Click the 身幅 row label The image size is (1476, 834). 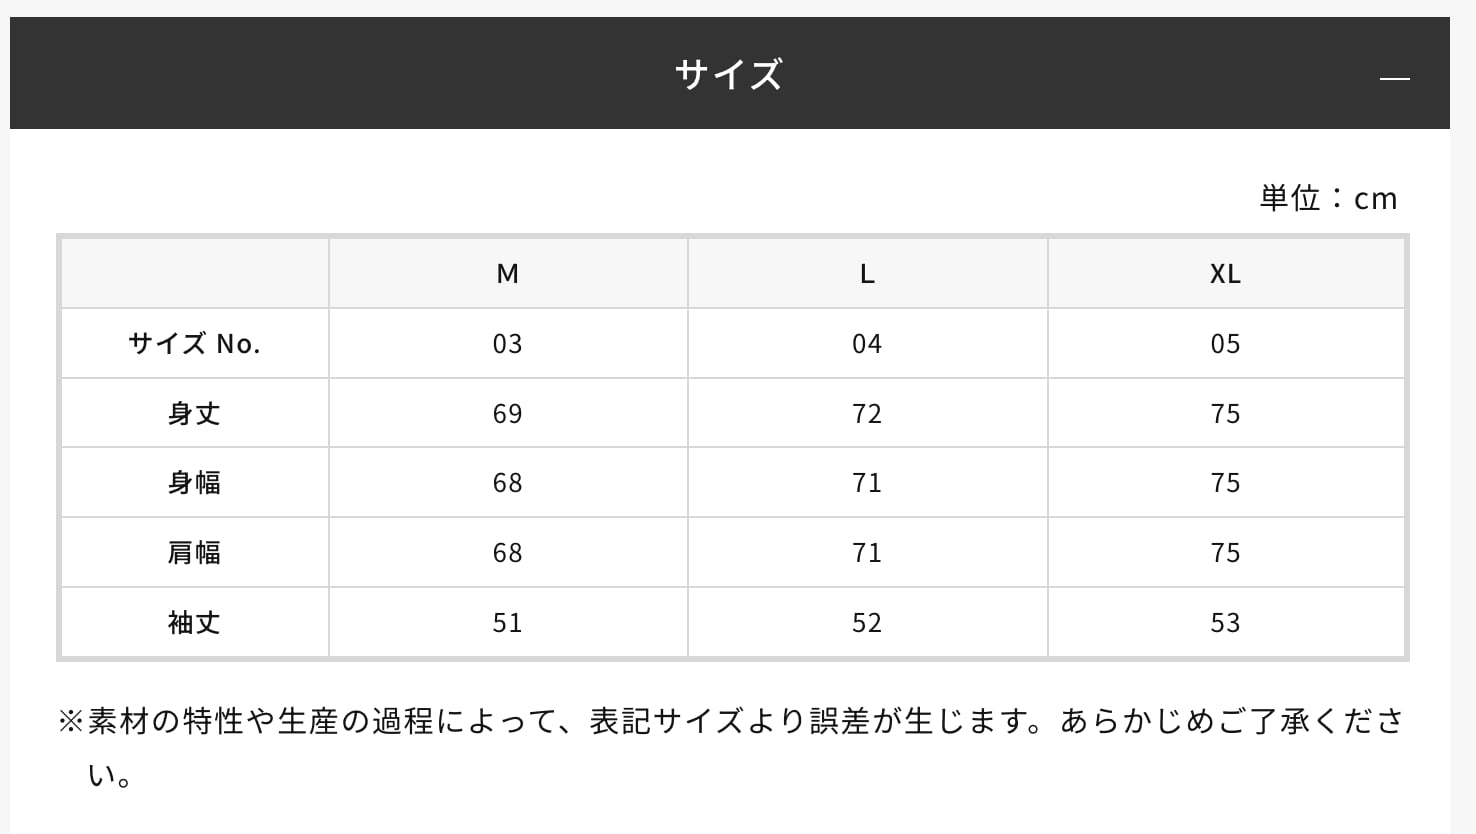coord(194,483)
